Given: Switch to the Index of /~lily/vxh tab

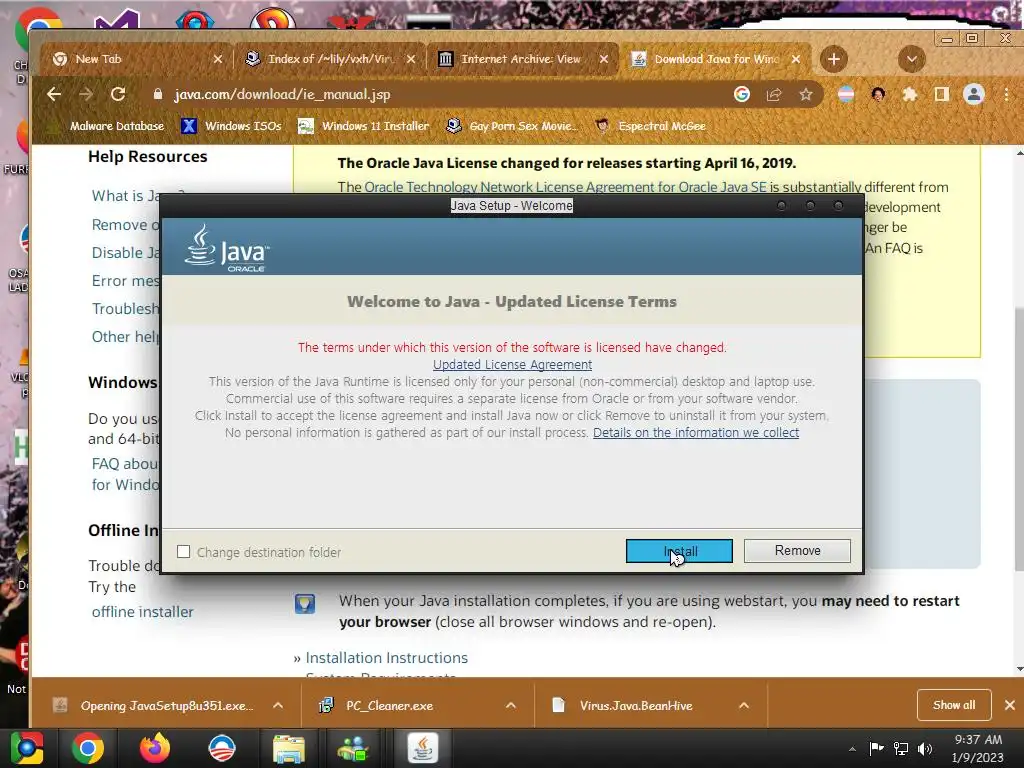Looking at the screenshot, I should 328,59.
